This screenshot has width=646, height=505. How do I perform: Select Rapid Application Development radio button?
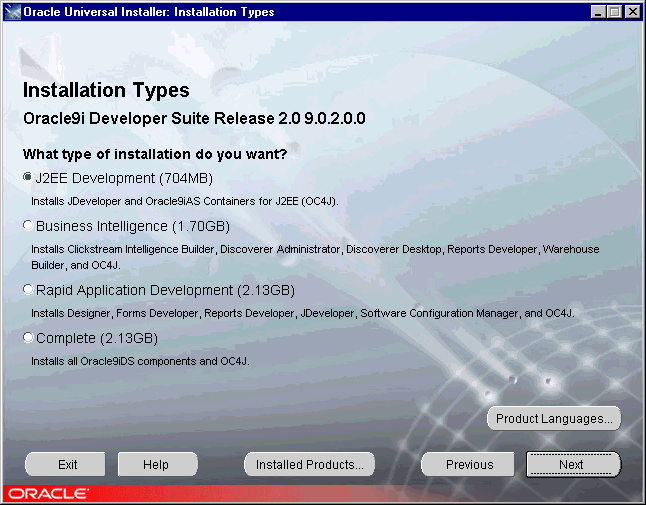click(x=28, y=290)
